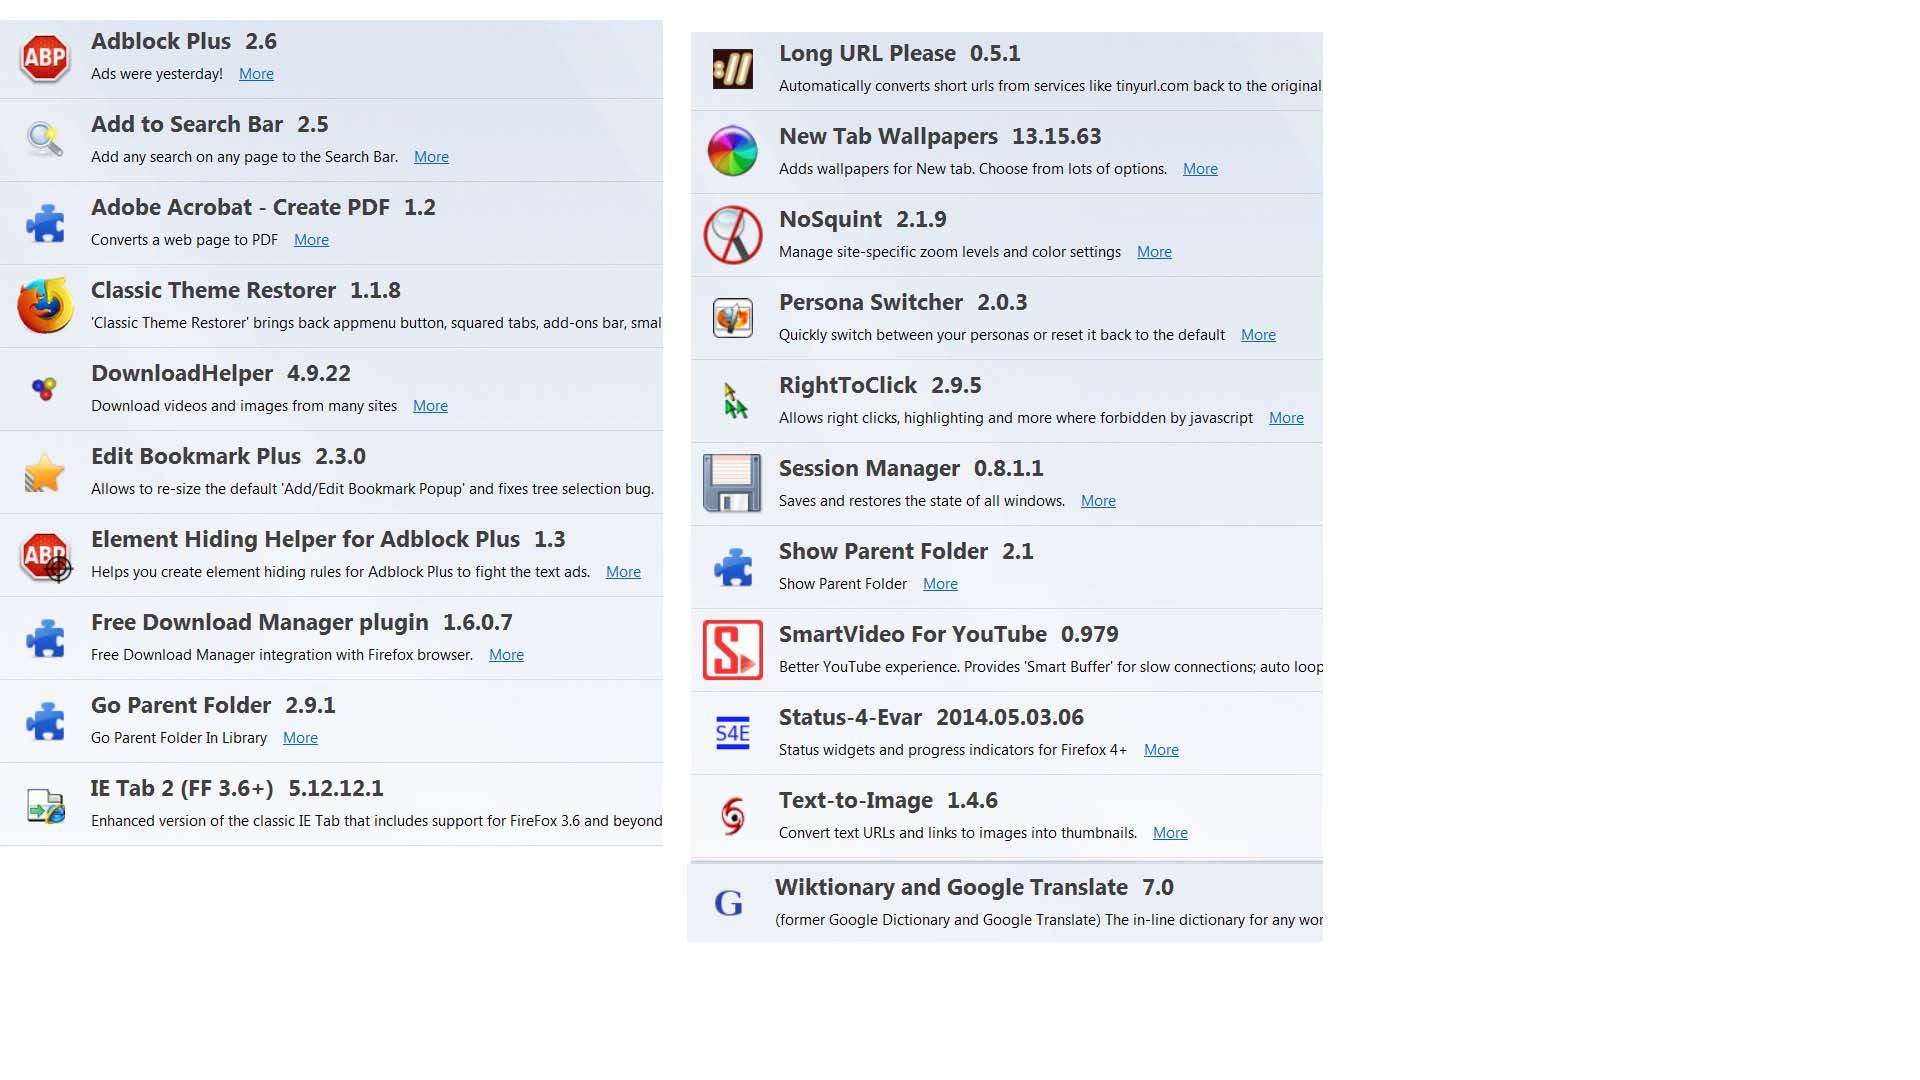Open More link for Element Hiding Helper
Image resolution: width=1920 pixels, height=1080 pixels.
click(623, 572)
